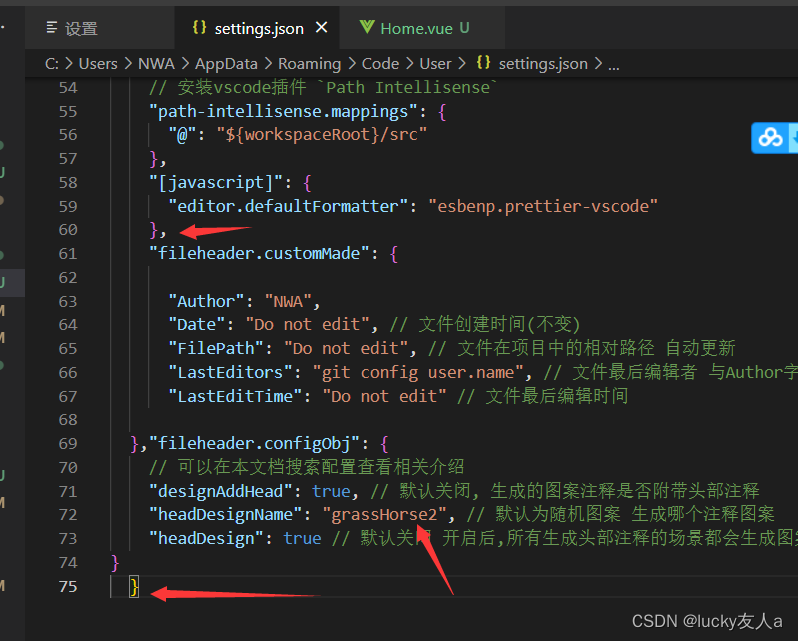
Task: Click the "headDesign" key on line 73
Action: 207,538
